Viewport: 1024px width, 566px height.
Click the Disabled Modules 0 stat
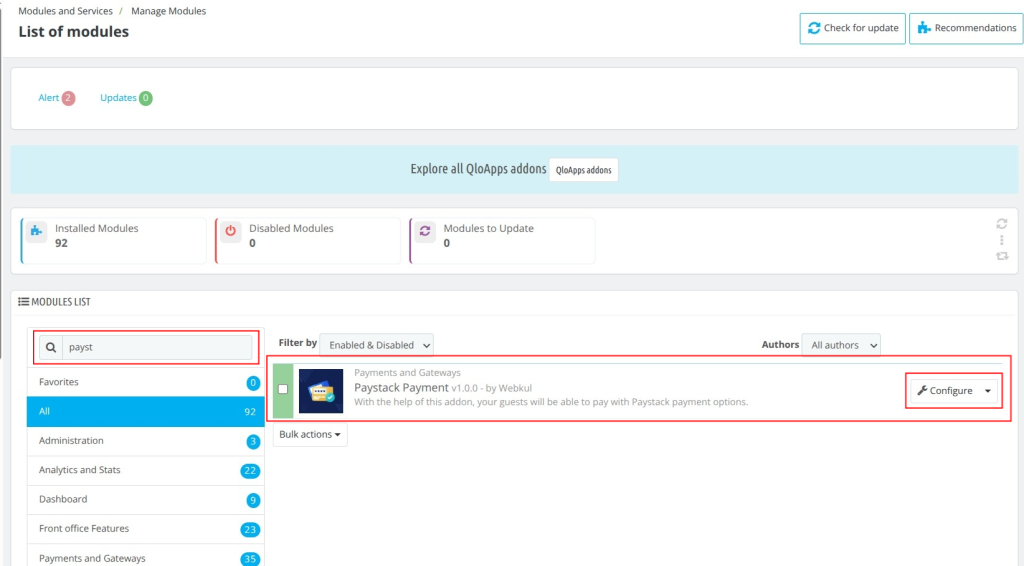click(308, 240)
